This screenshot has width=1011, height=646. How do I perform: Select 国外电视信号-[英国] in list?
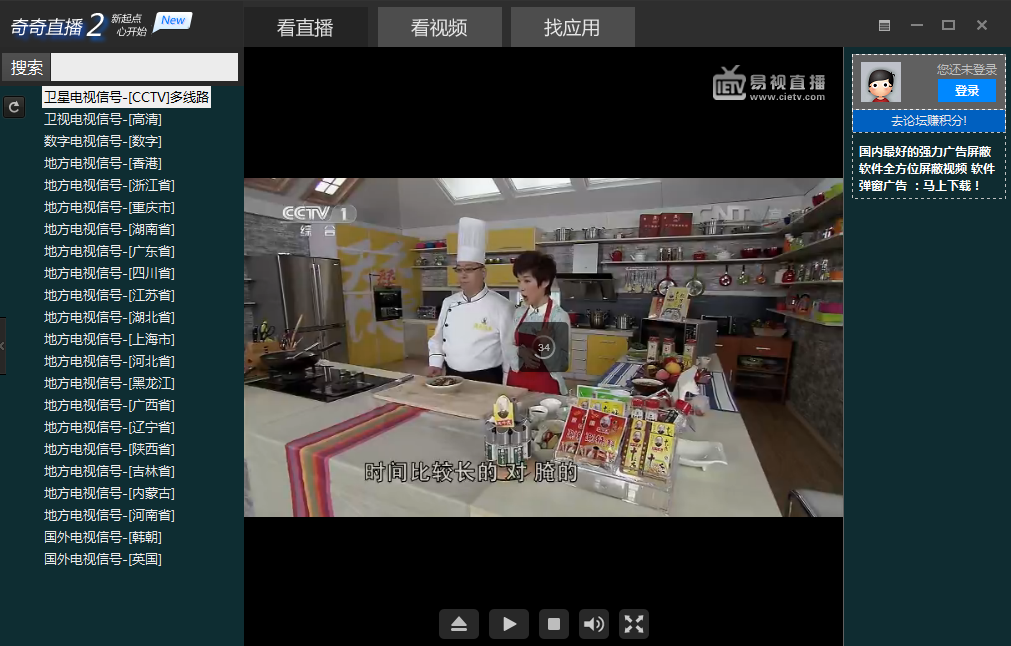pyautogui.click(x=103, y=558)
